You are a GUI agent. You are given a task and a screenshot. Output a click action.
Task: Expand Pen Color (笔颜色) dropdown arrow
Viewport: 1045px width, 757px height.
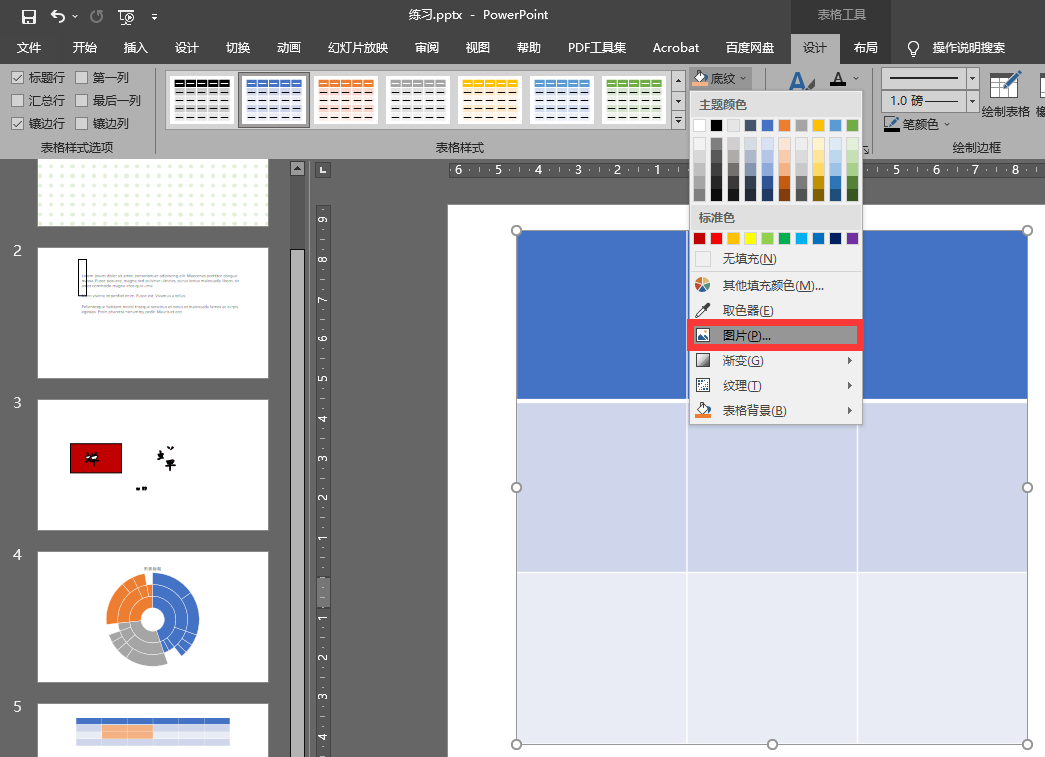[947, 125]
